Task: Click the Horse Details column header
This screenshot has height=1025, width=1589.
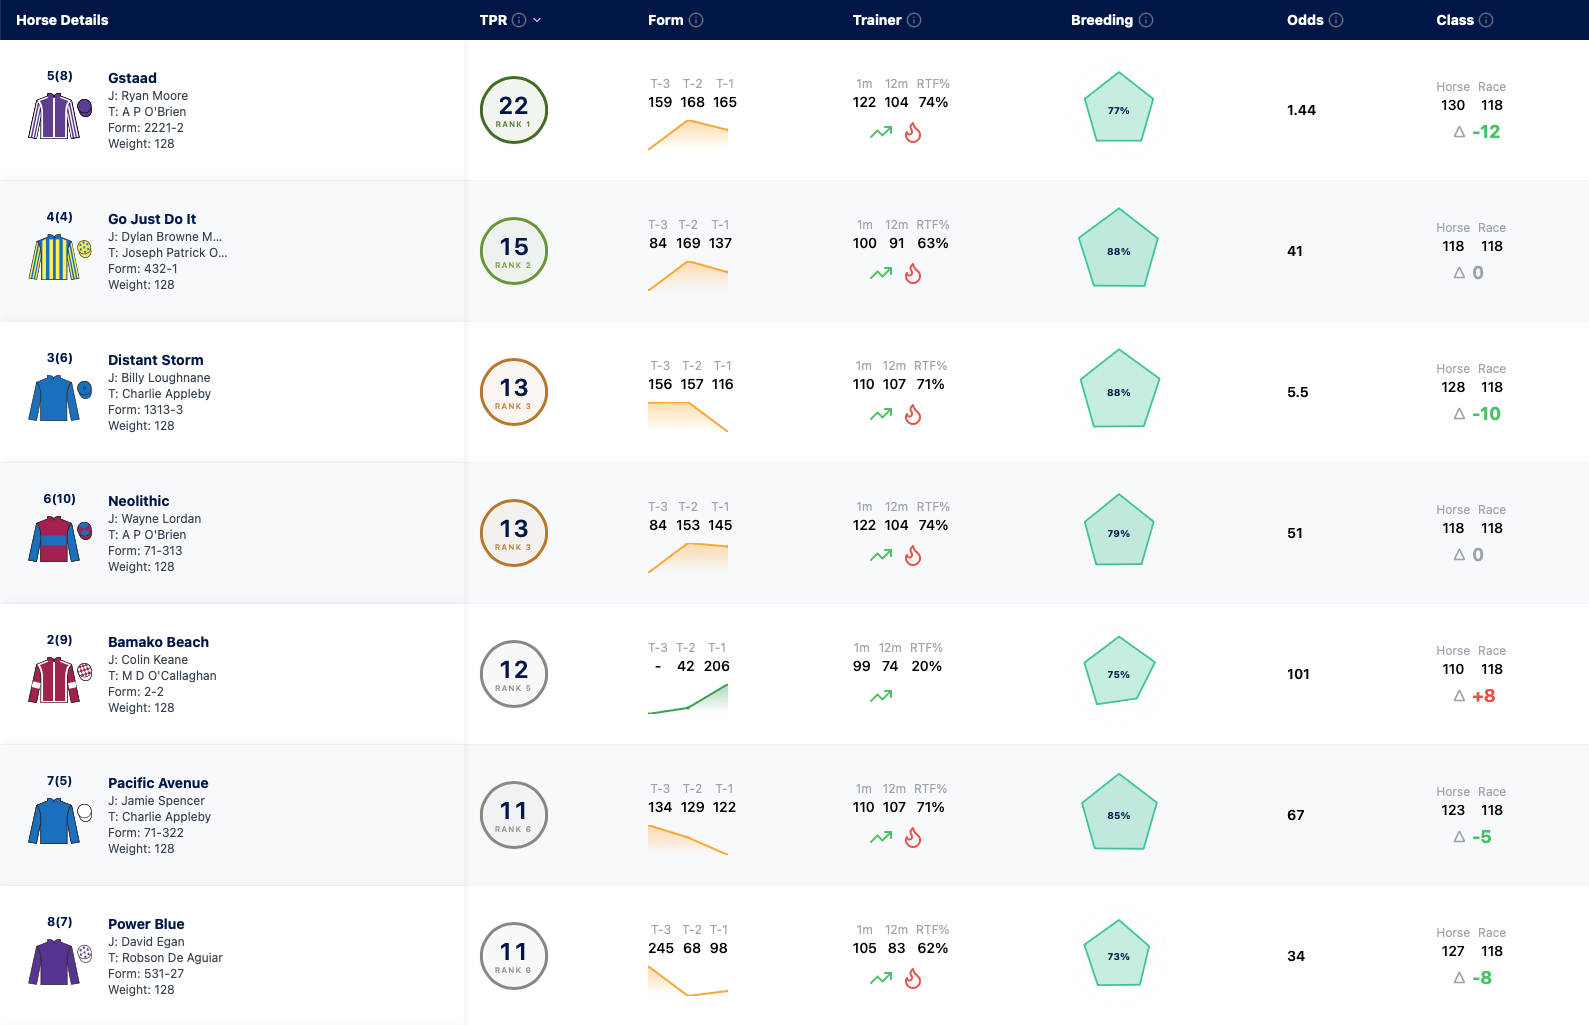Action: coord(62,20)
